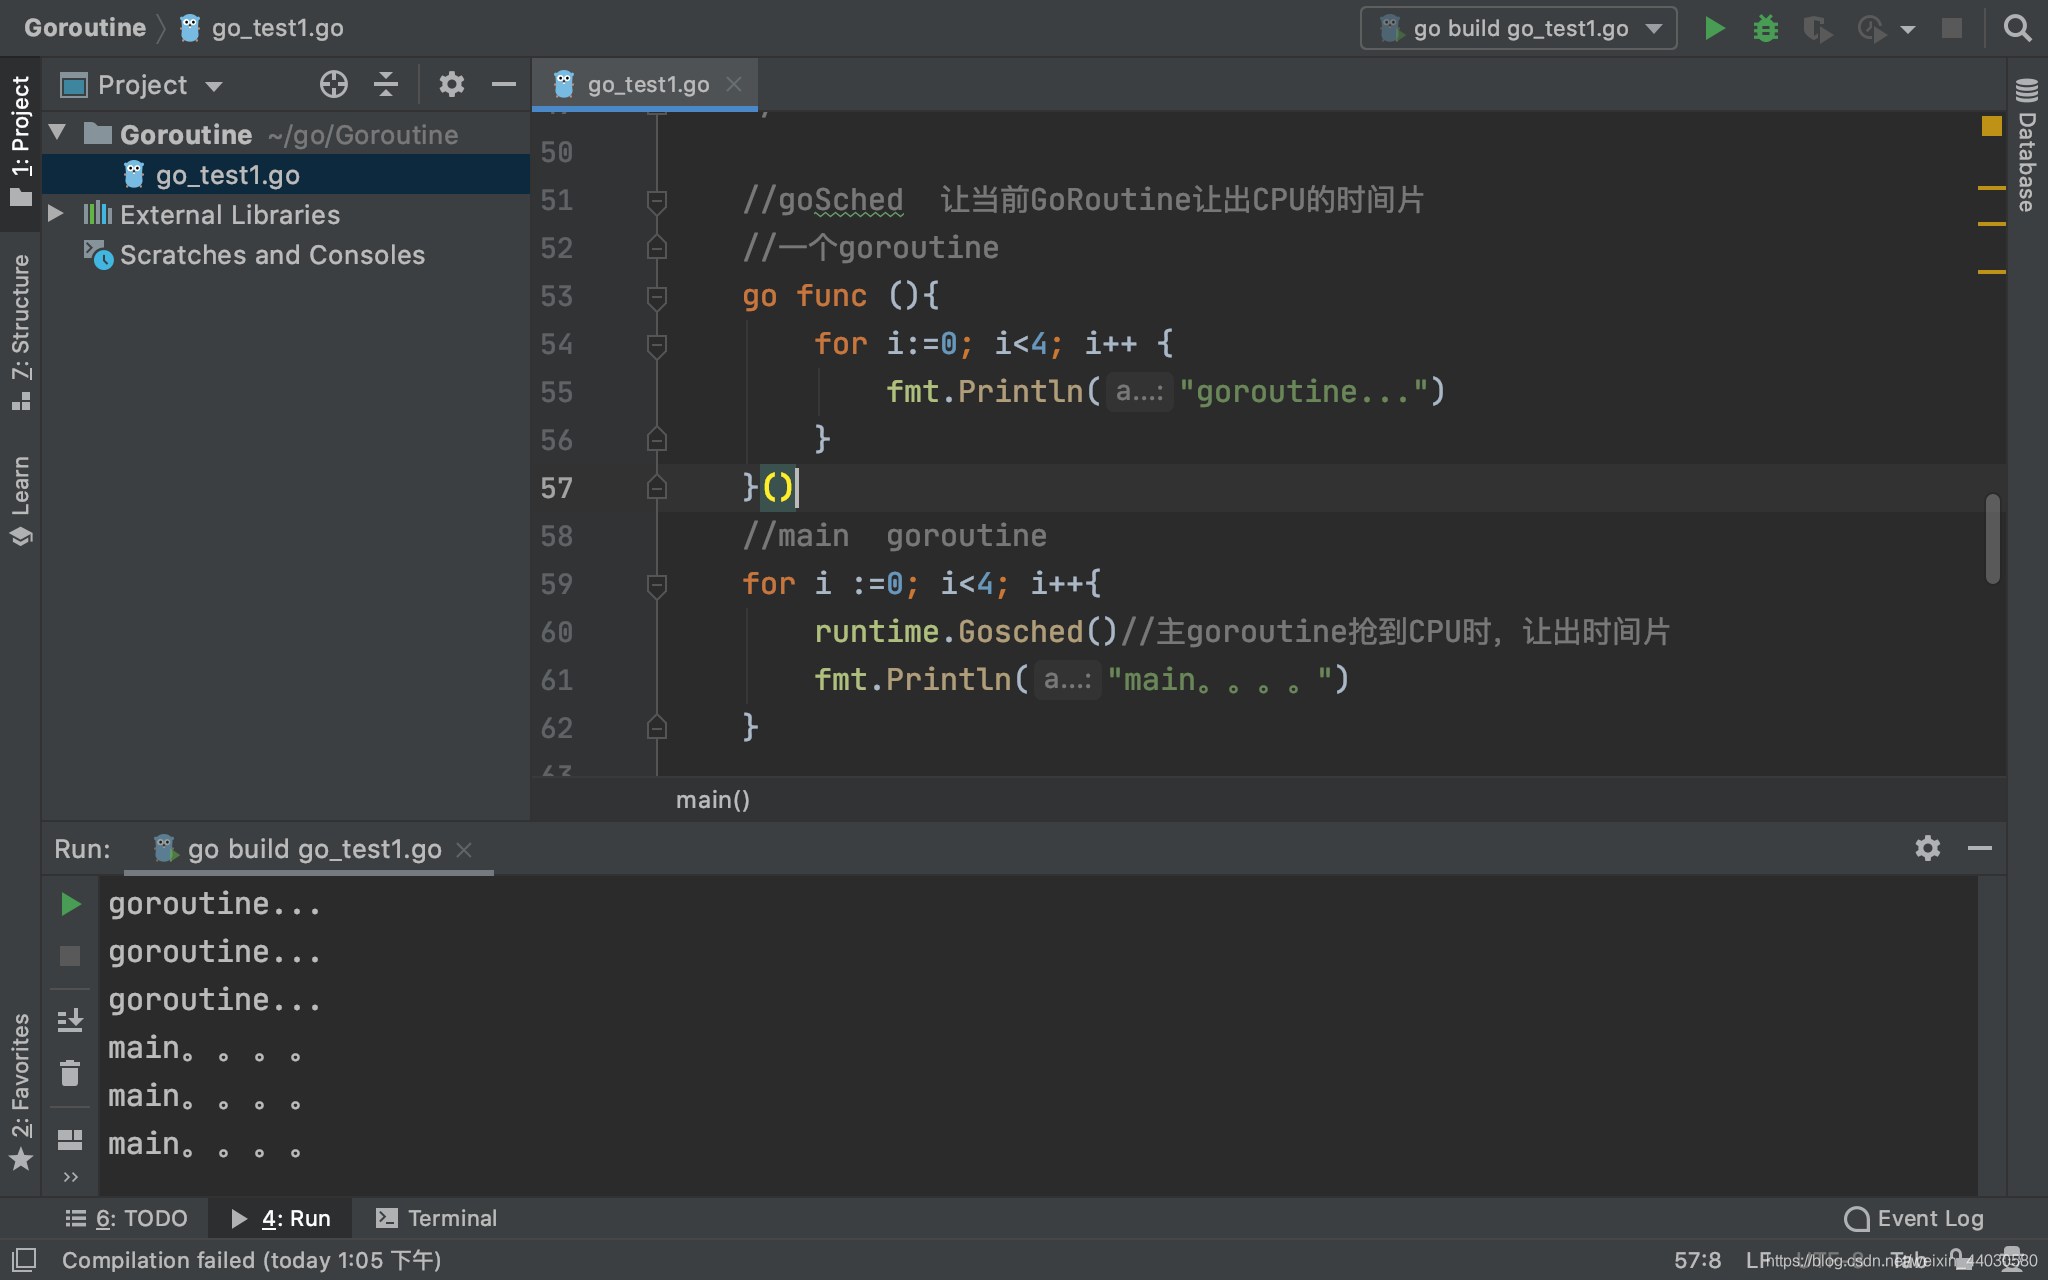Click the locate file target icon in Project panel
This screenshot has height=1280, width=2048.
coord(333,85)
